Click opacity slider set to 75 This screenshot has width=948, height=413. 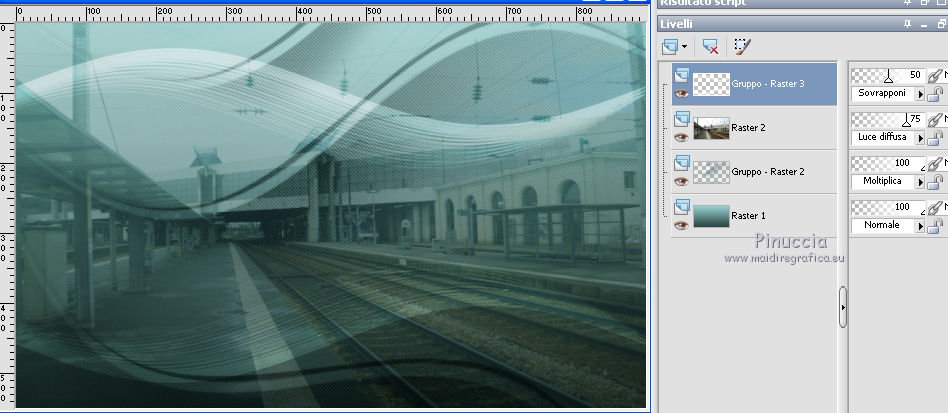tap(888, 119)
